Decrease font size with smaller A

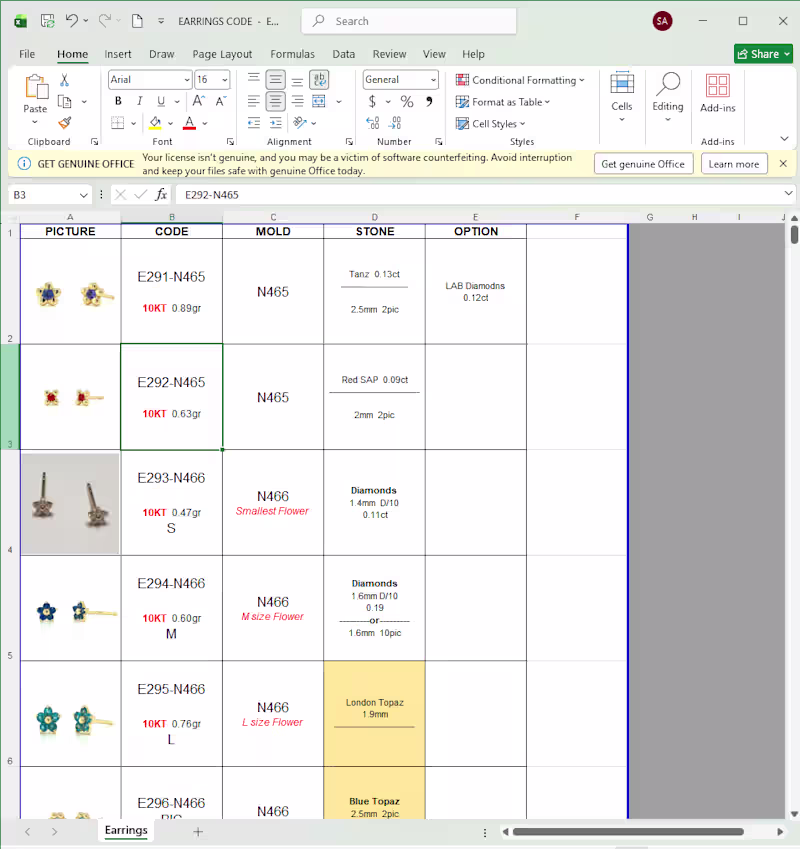pyautogui.click(x=221, y=101)
